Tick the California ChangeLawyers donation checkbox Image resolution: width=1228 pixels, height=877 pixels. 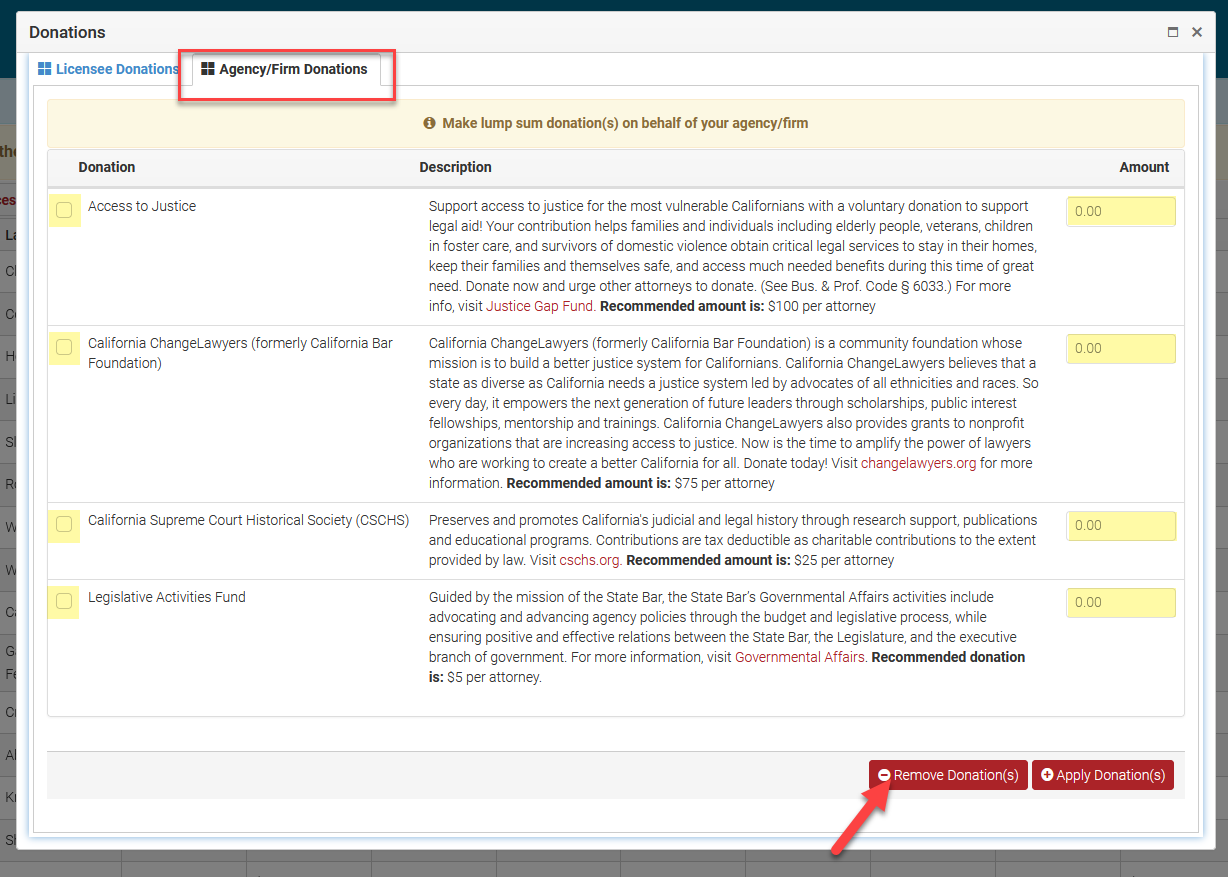[x=64, y=347]
